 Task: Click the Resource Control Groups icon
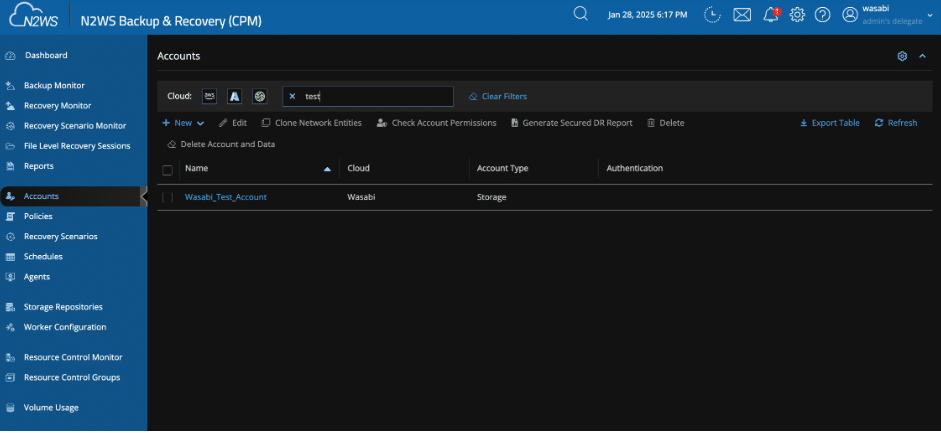tap(10, 378)
